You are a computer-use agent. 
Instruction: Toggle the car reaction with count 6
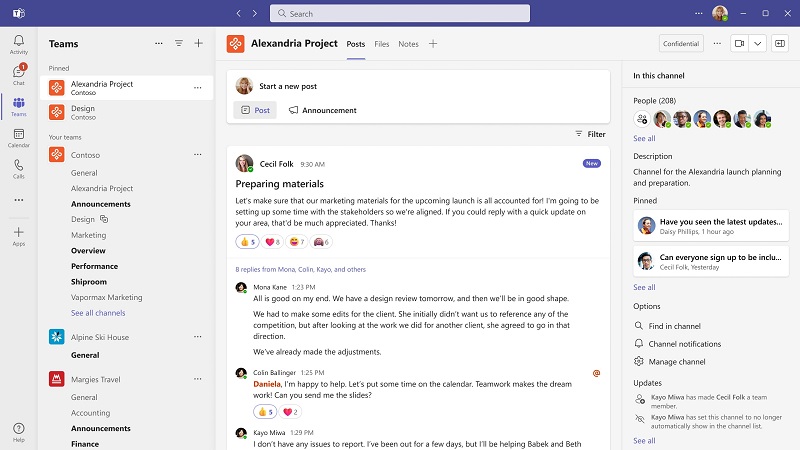point(321,242)
